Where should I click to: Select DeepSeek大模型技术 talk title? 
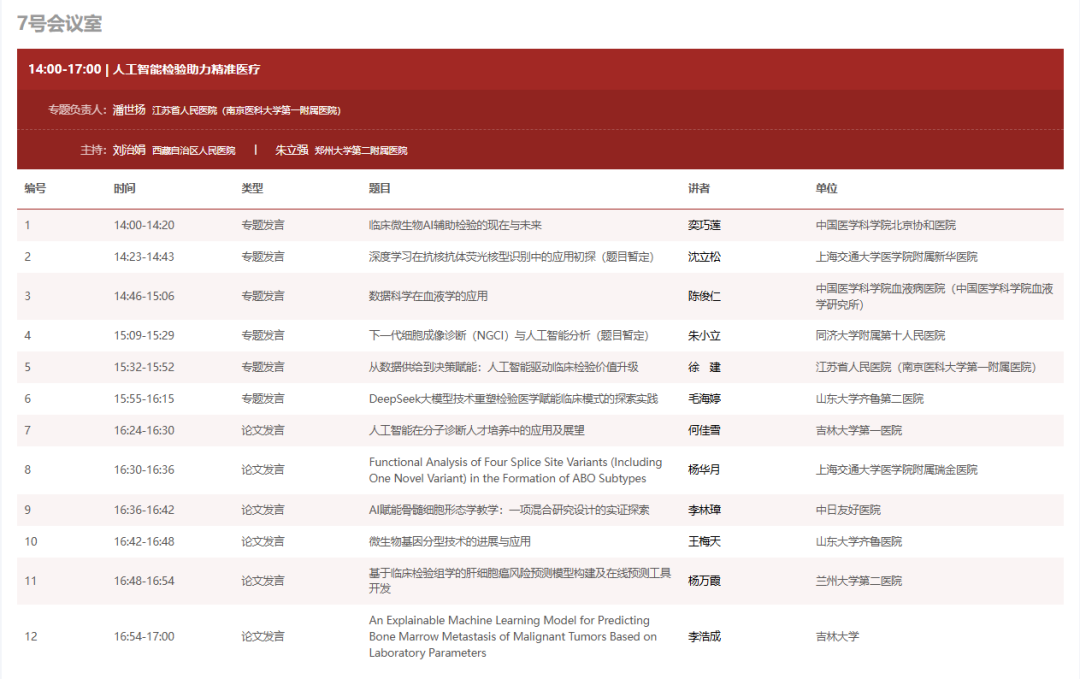point(513,399)
